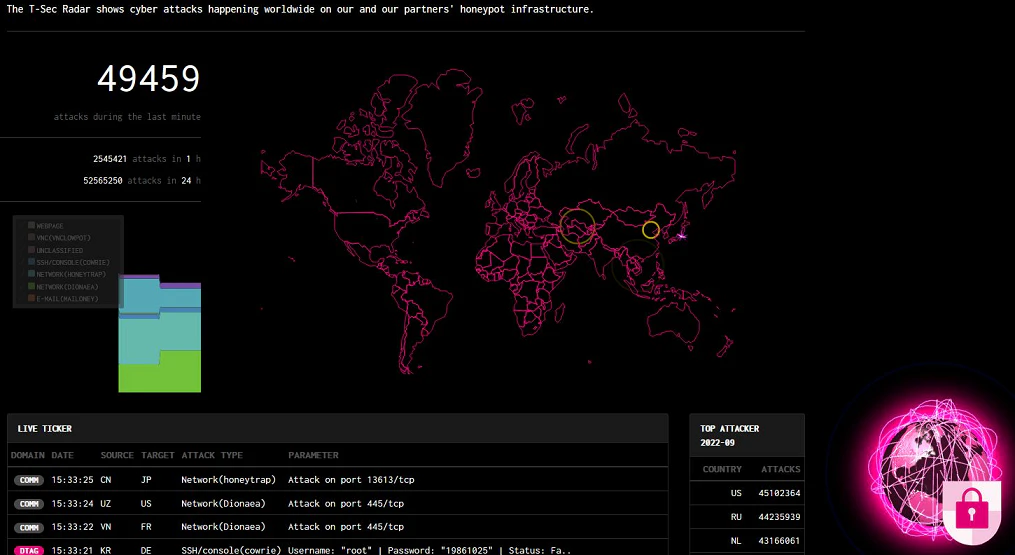1015x555 pixels.
Task: Click the 45102364 attacks value
Action: (x=779, y=493)
